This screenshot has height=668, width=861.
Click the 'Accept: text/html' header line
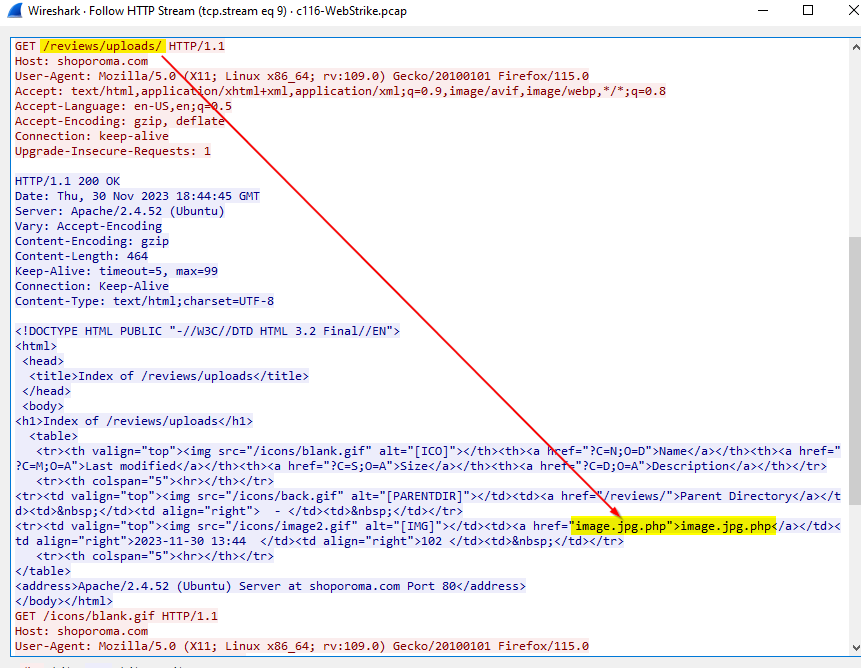340,91
